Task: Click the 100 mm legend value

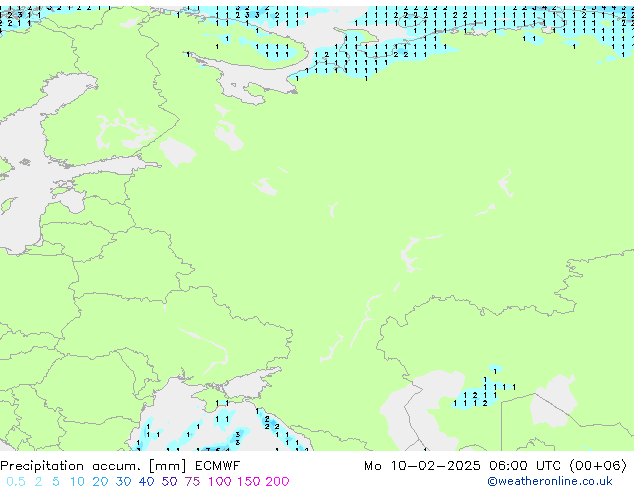Action: click(x=220, y=482)
